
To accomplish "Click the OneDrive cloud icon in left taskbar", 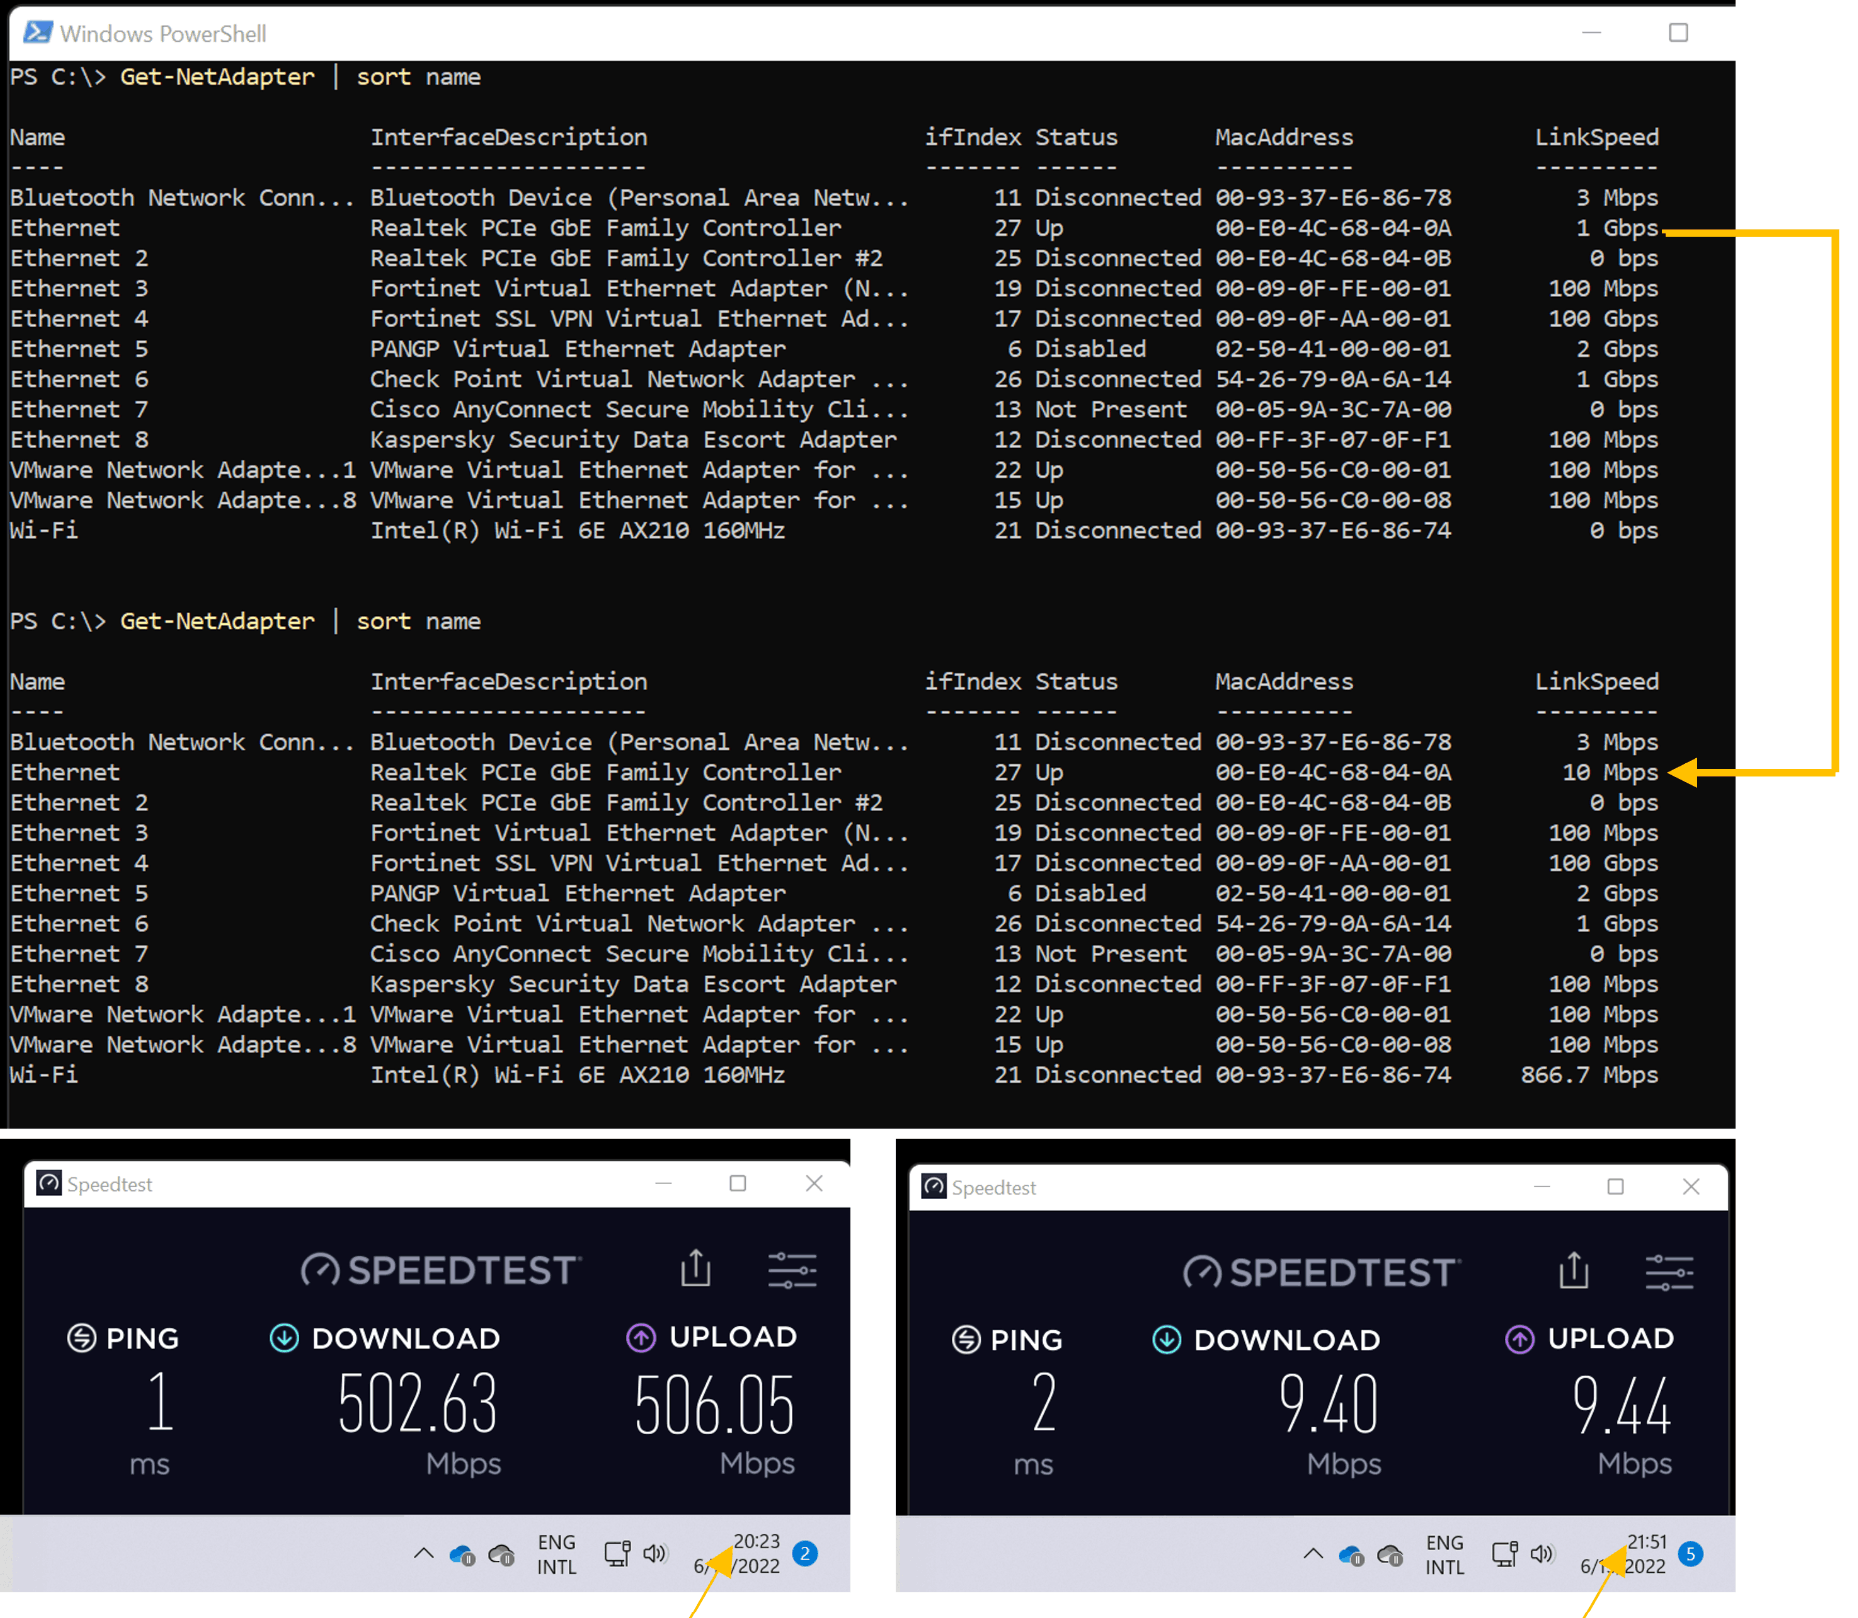I will [461, 1555].
